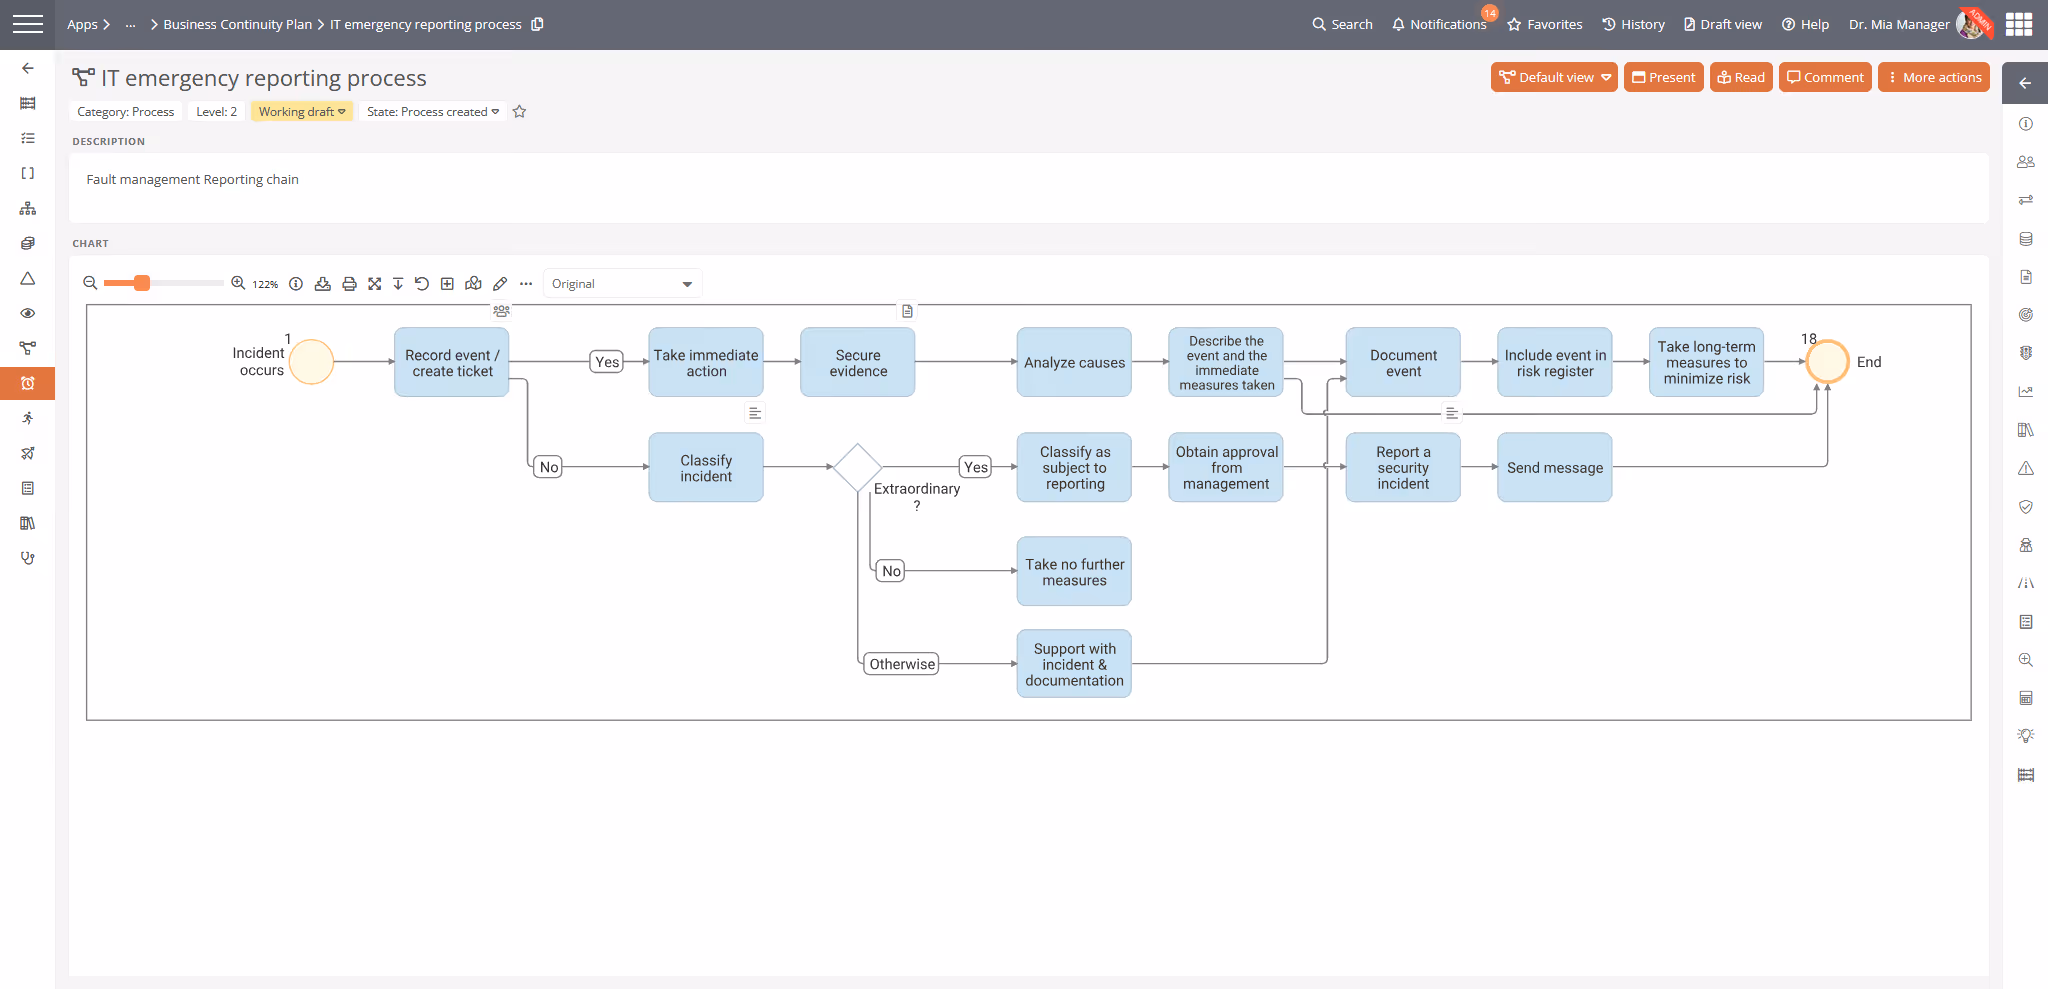This screenshot has width=2048, height=989.
Task: Download the chart as file
Action: (322, 284)
